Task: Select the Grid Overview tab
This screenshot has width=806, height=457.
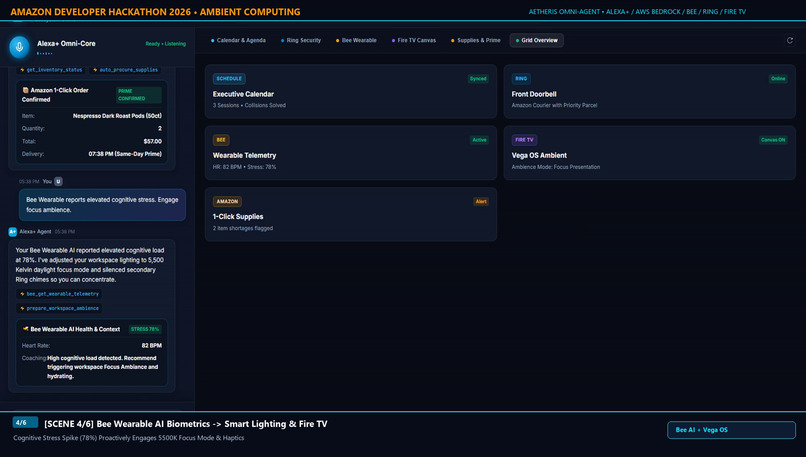Action: (x=537, y=40)
